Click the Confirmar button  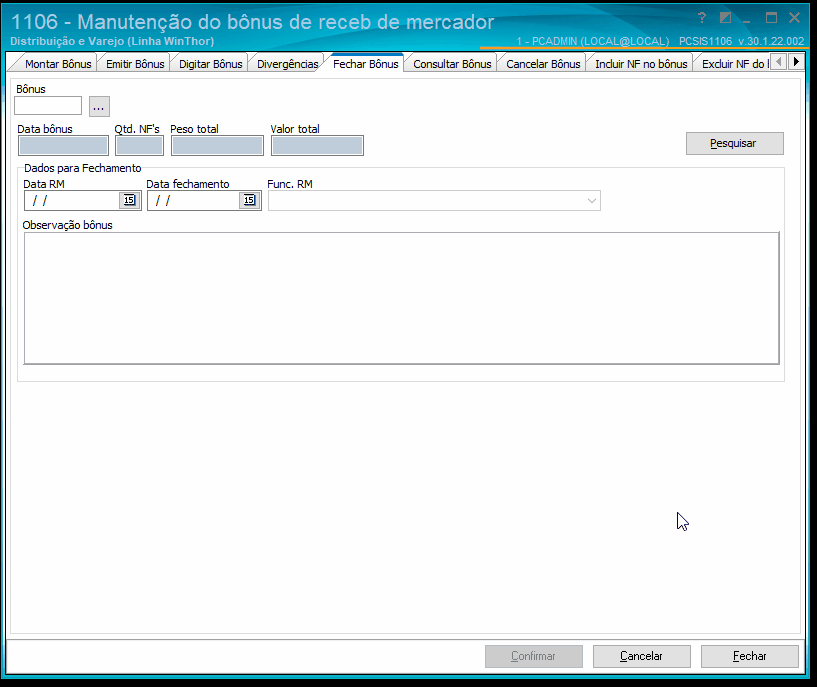point(534,656)
